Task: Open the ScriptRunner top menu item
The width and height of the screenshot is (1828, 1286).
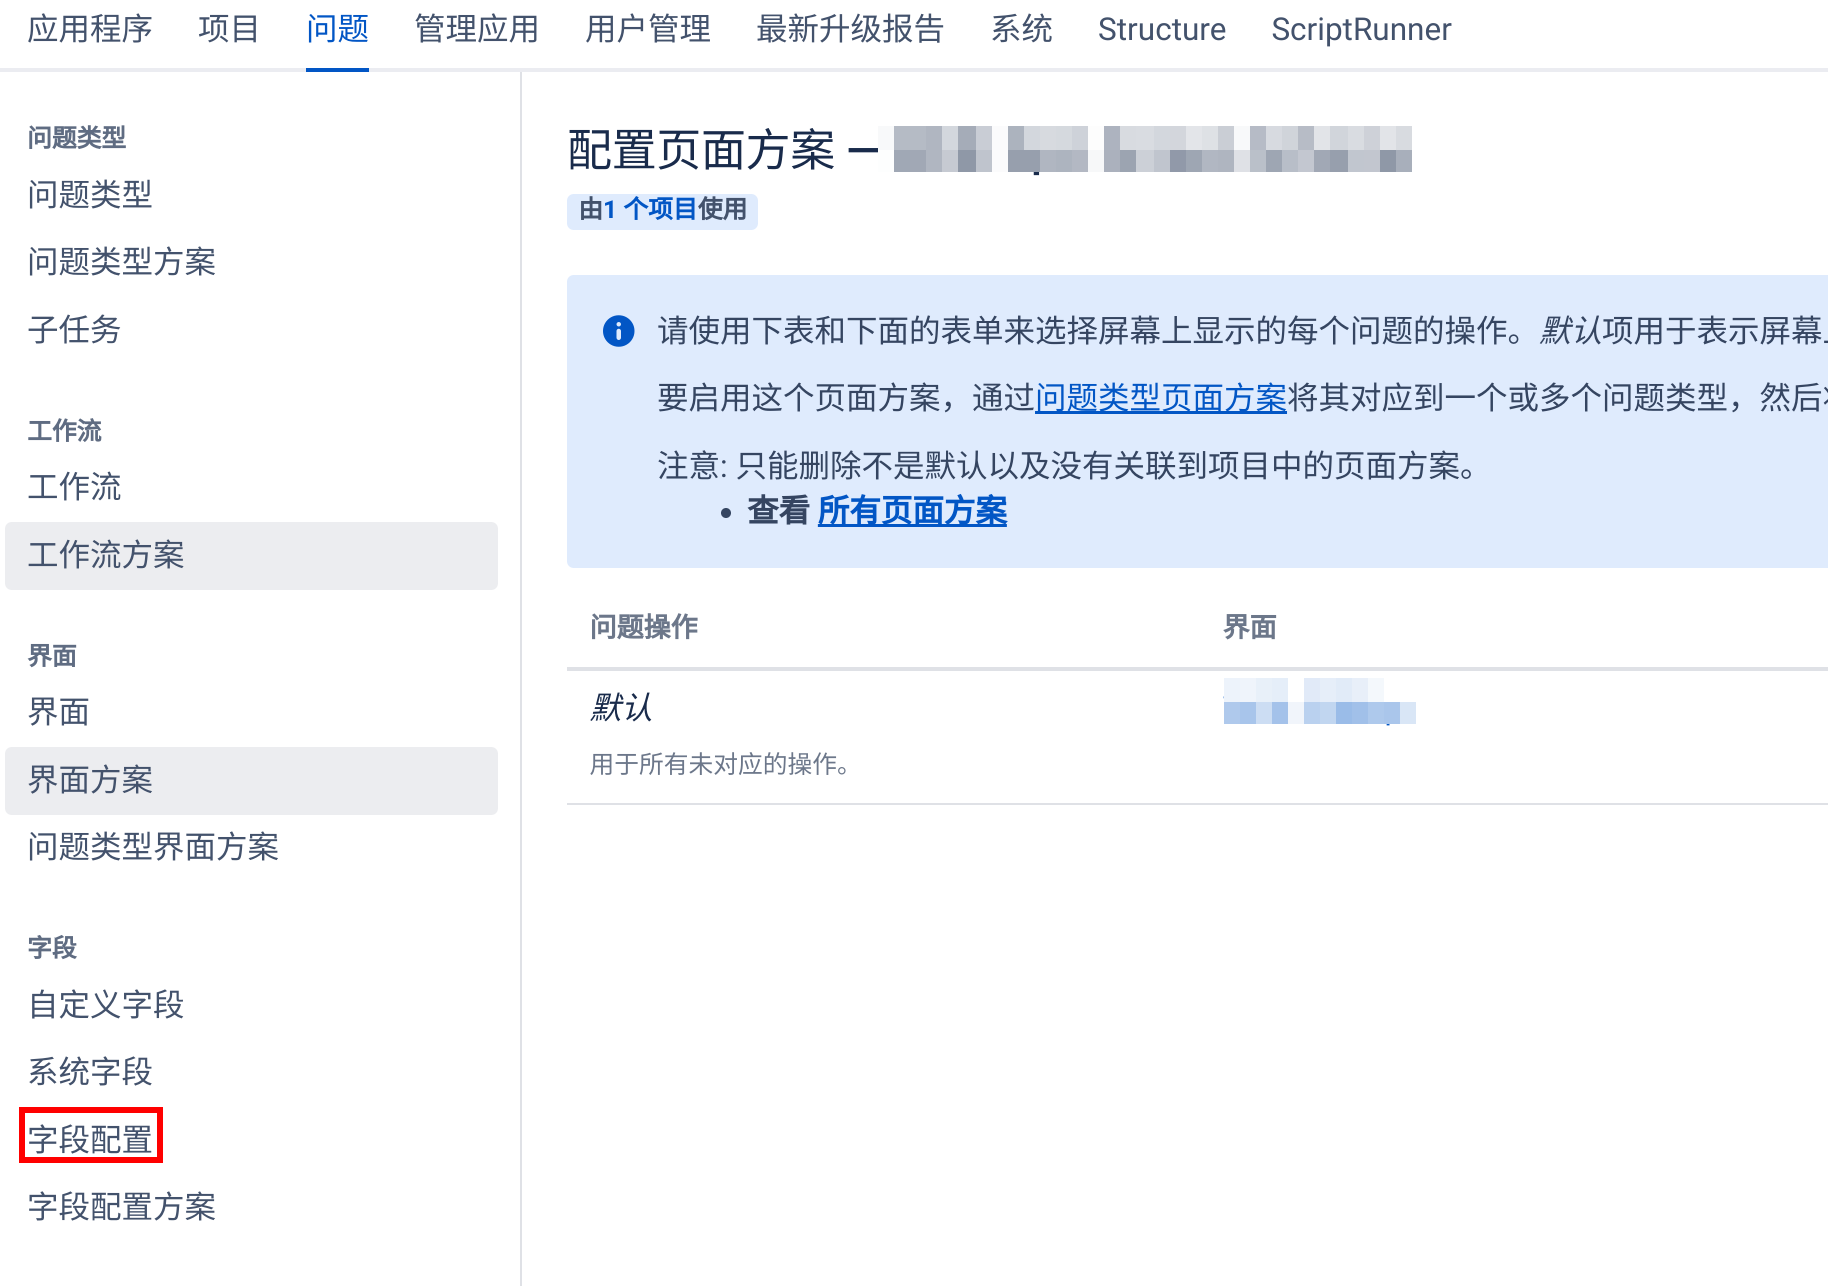Action: pyautogui.click(x=1361, y=29)
